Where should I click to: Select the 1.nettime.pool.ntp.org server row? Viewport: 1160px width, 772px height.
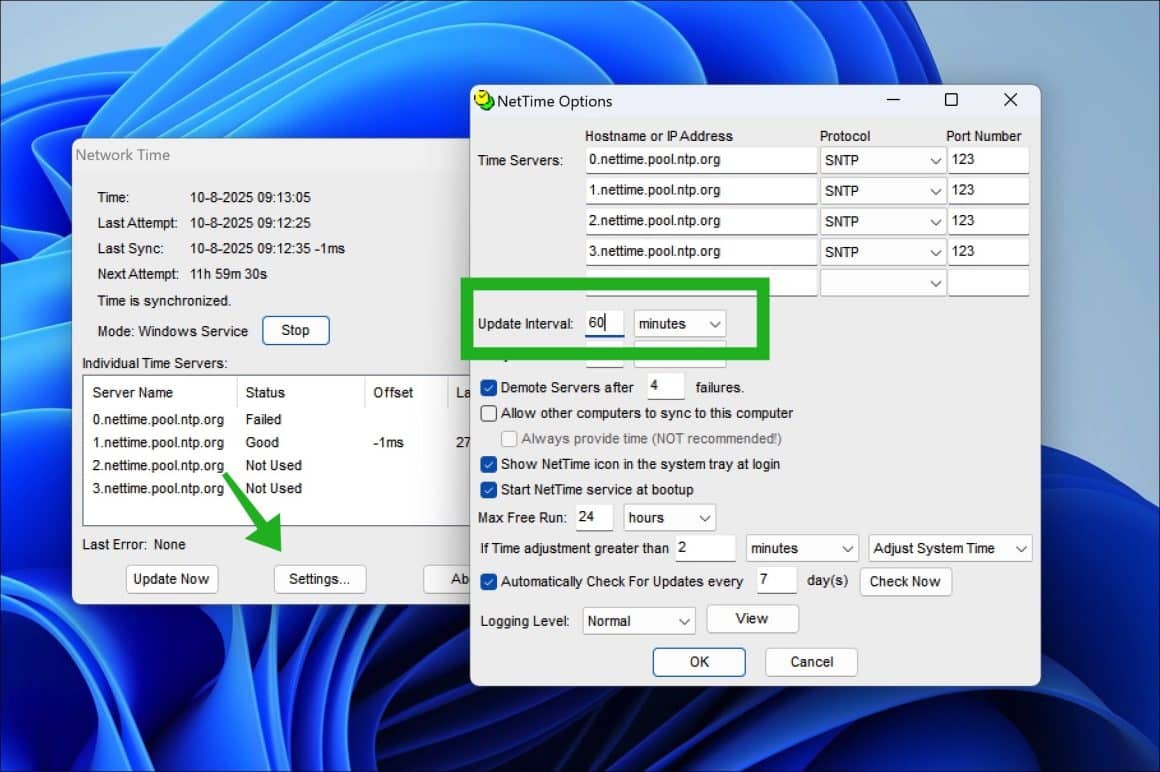pos(158,442)
